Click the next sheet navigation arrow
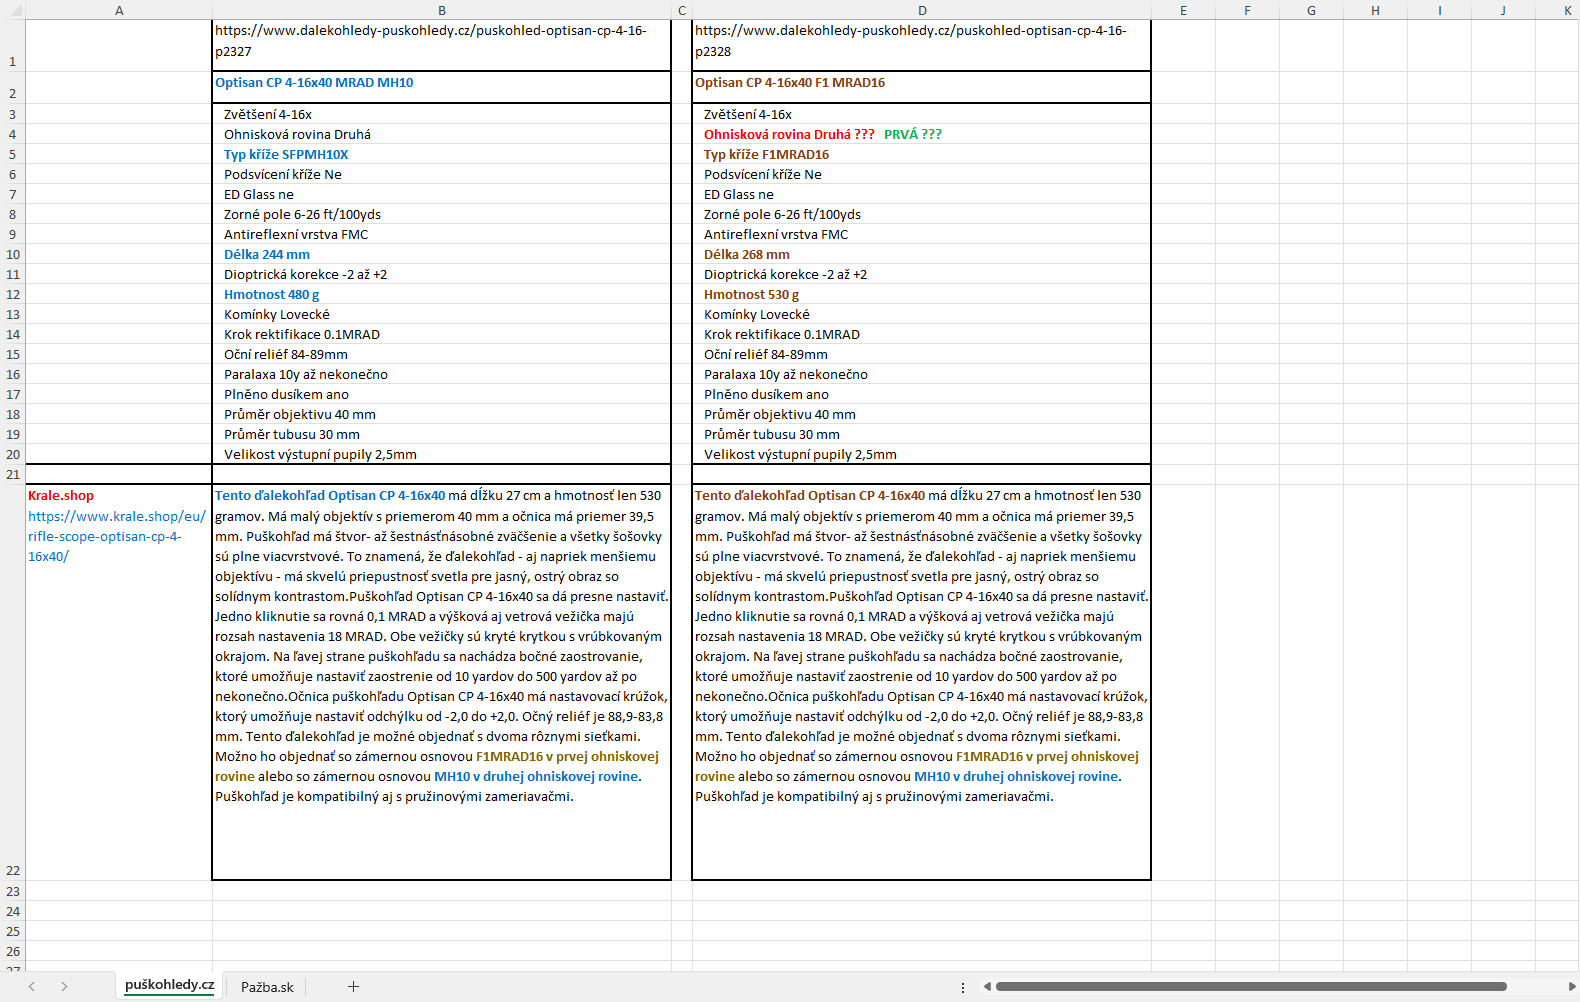Viewport: 1580px width, 1002px height. click(64, 987)
